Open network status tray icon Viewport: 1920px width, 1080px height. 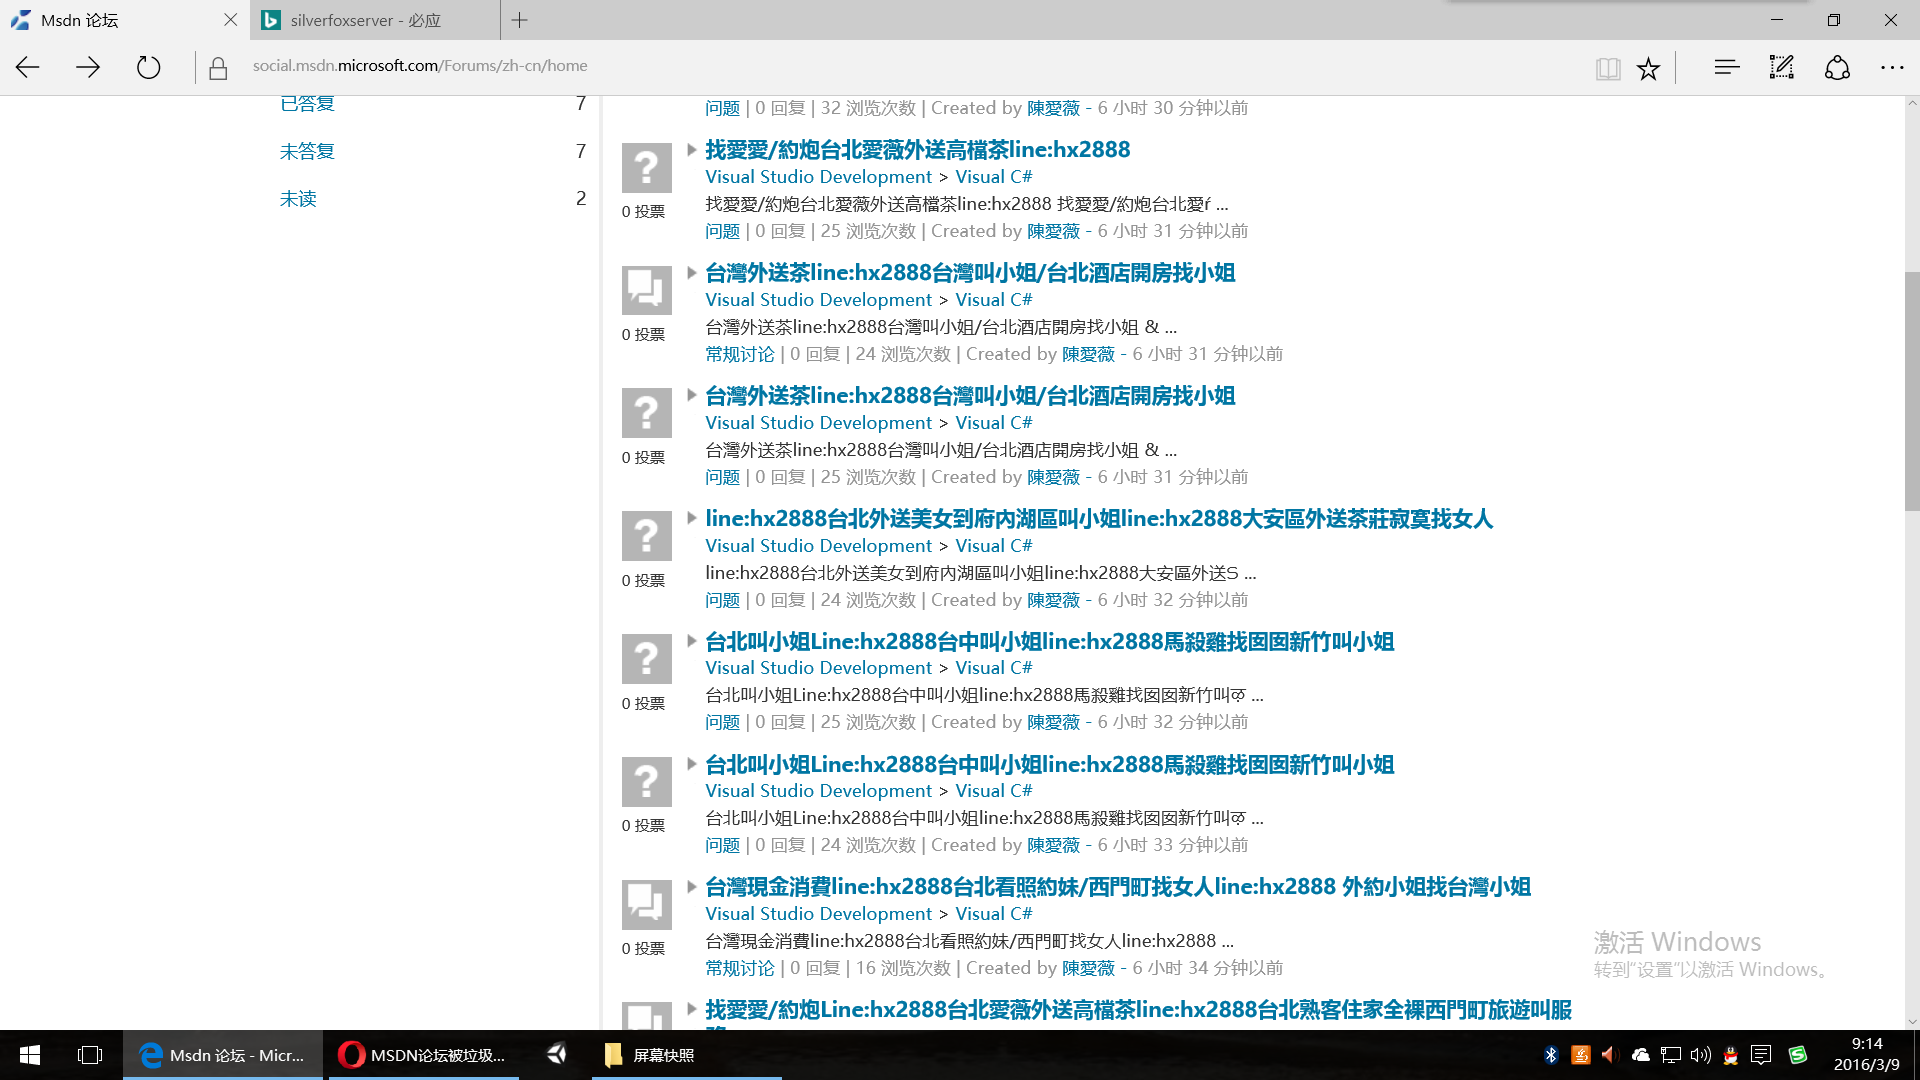(1671, 1055)
